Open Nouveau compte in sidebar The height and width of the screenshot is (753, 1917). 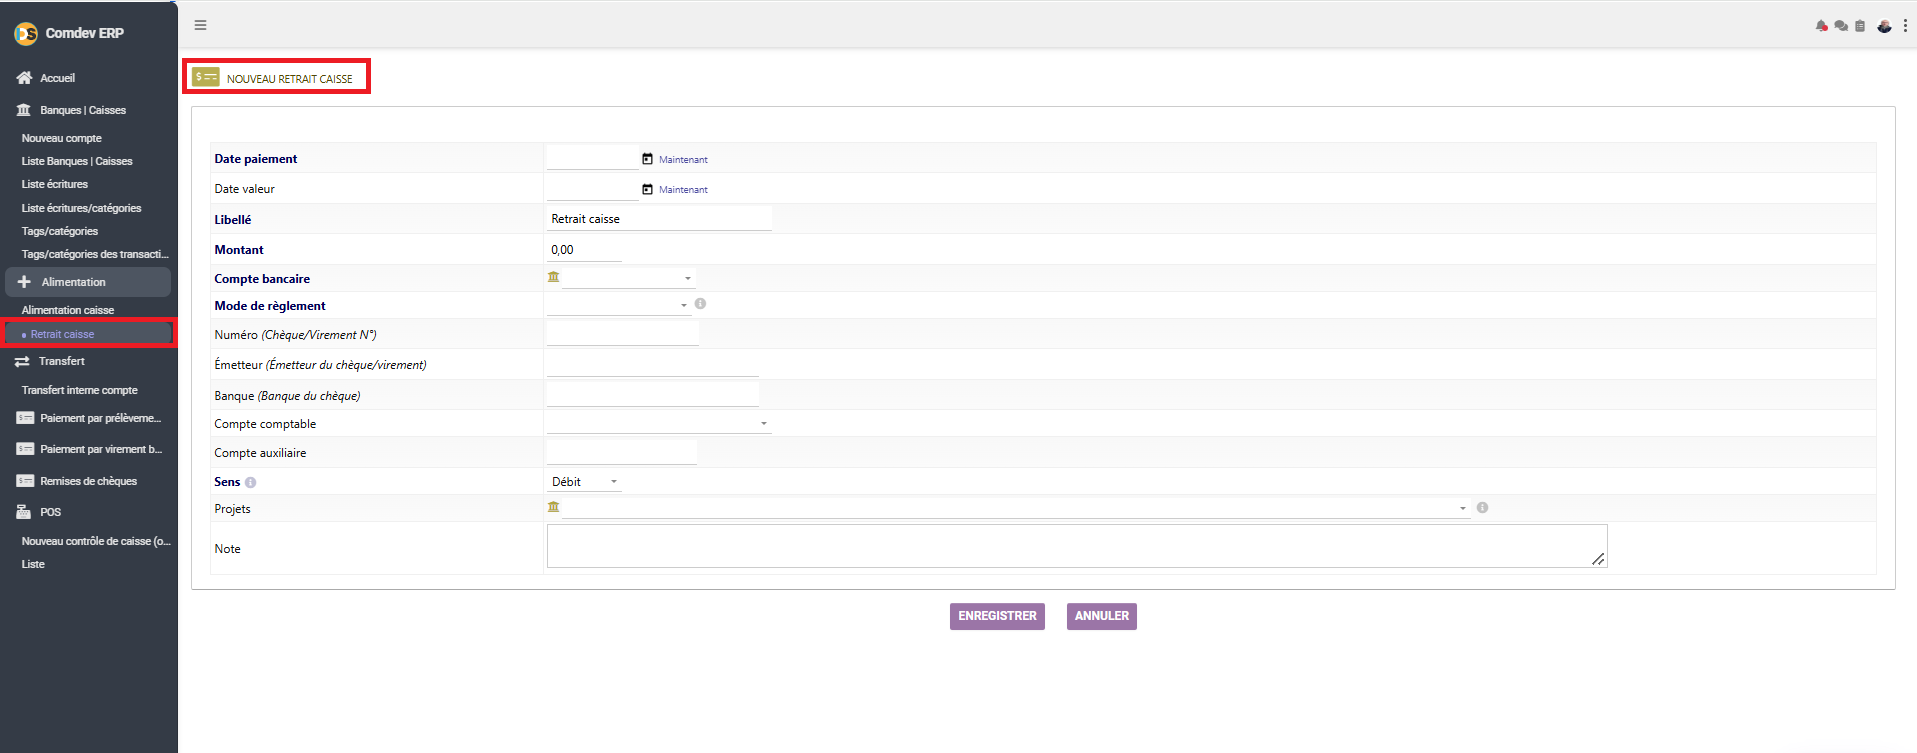point(62,138)
